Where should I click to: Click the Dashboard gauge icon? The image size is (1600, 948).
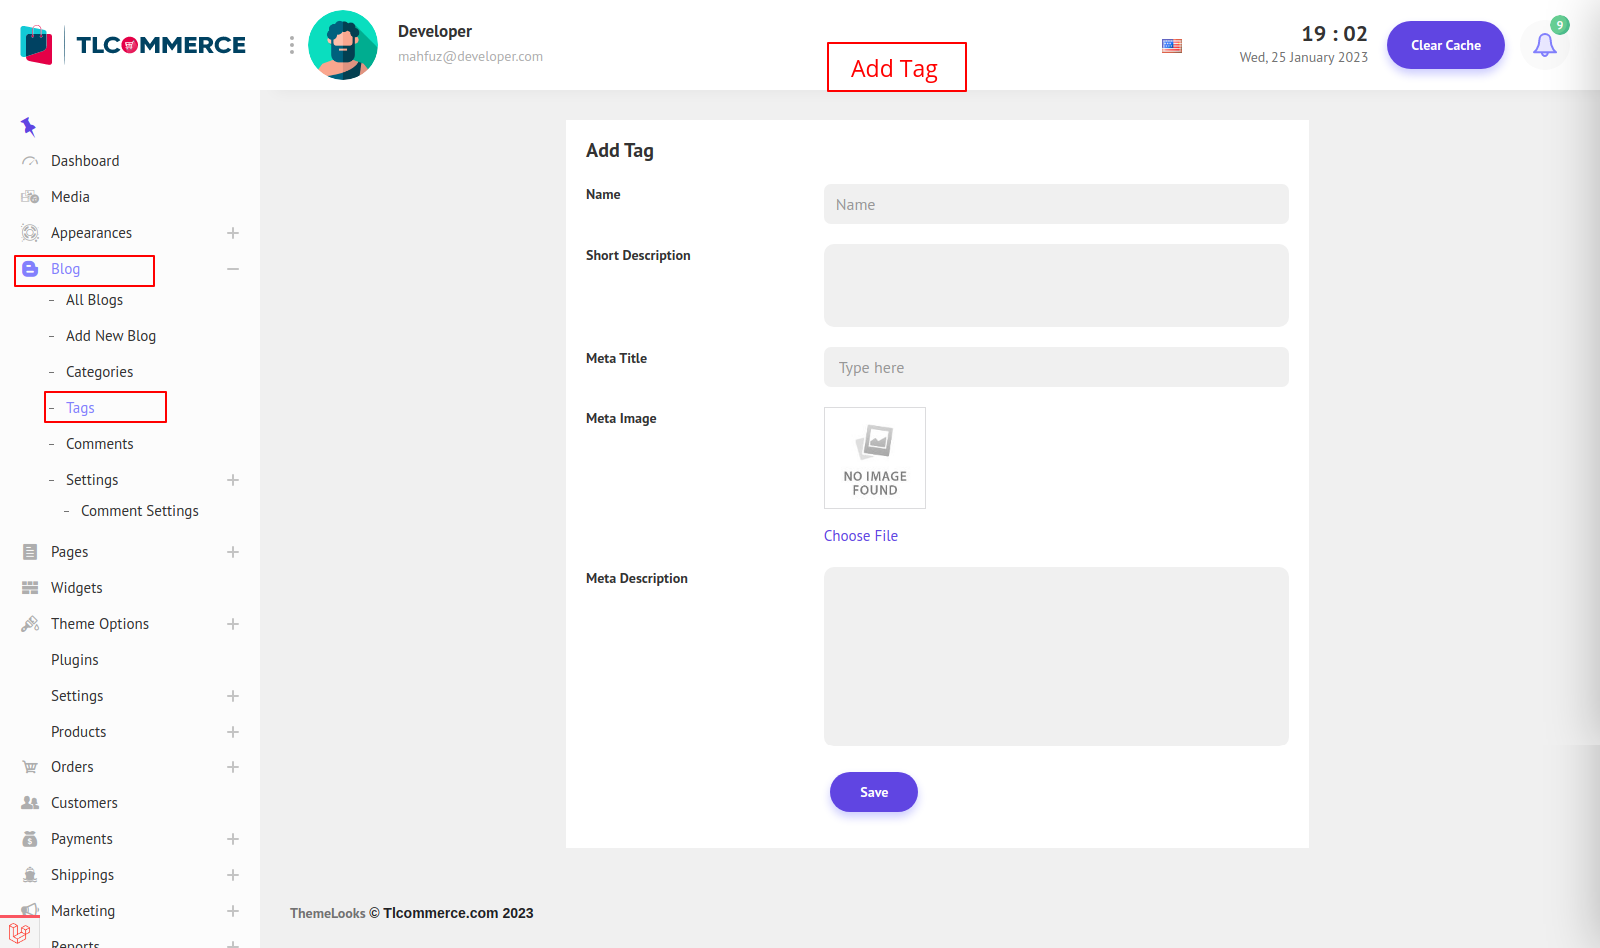tap(30, 161)
